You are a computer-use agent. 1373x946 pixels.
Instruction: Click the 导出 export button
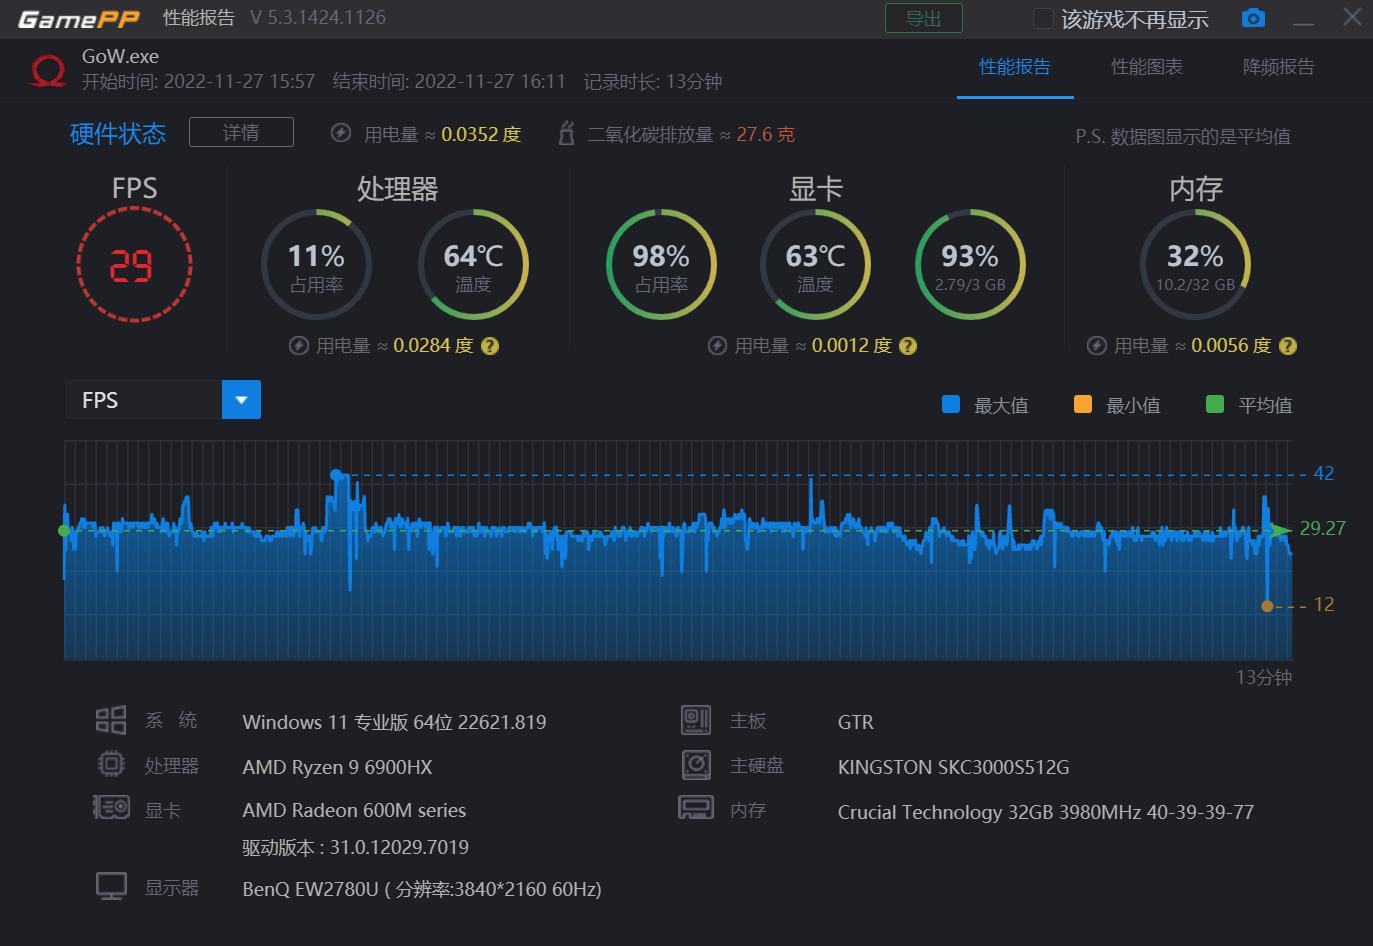(923, 17)
